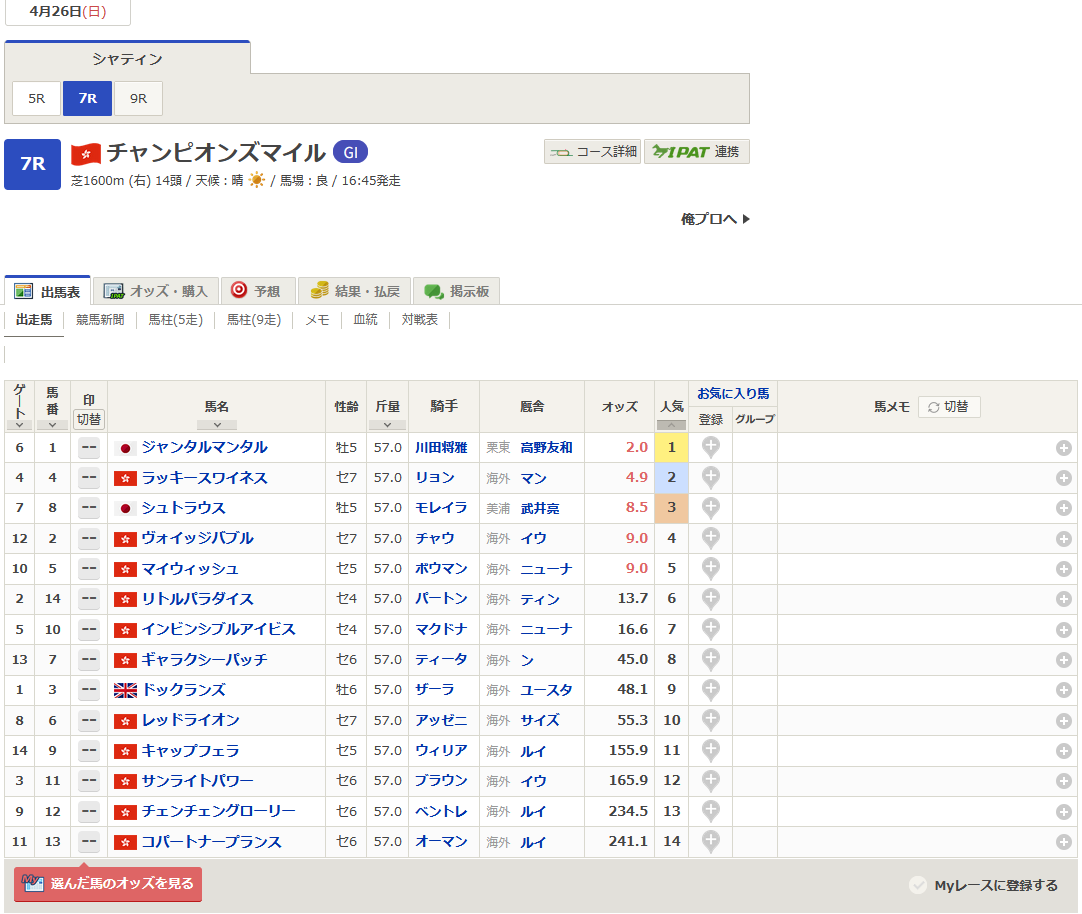Open horse memo plus for ギャラクシーパッチ row
This screenshot has height=914, width=1082.
click(1063, 660)
